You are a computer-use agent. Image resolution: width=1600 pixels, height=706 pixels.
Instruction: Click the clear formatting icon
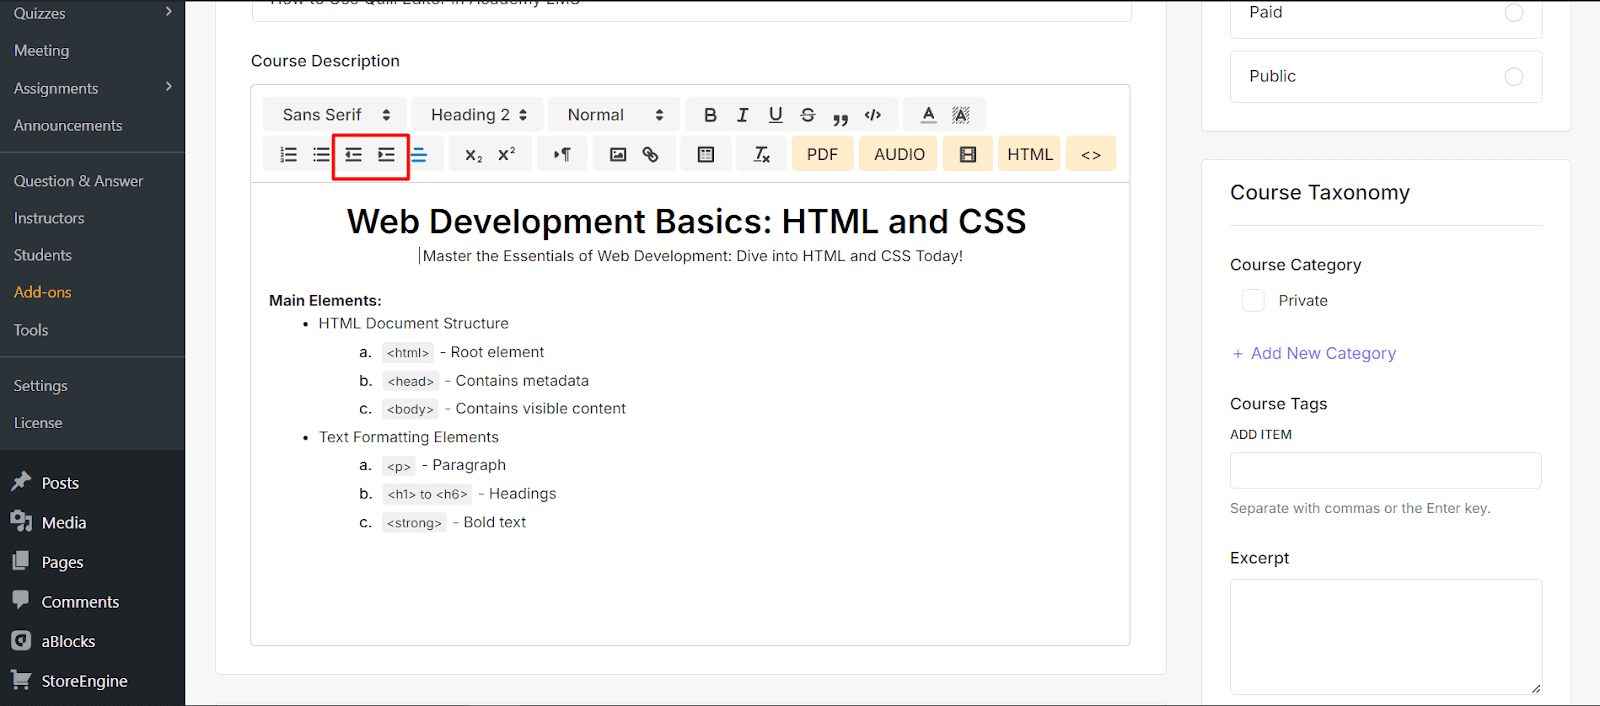(x=762, y=155)
